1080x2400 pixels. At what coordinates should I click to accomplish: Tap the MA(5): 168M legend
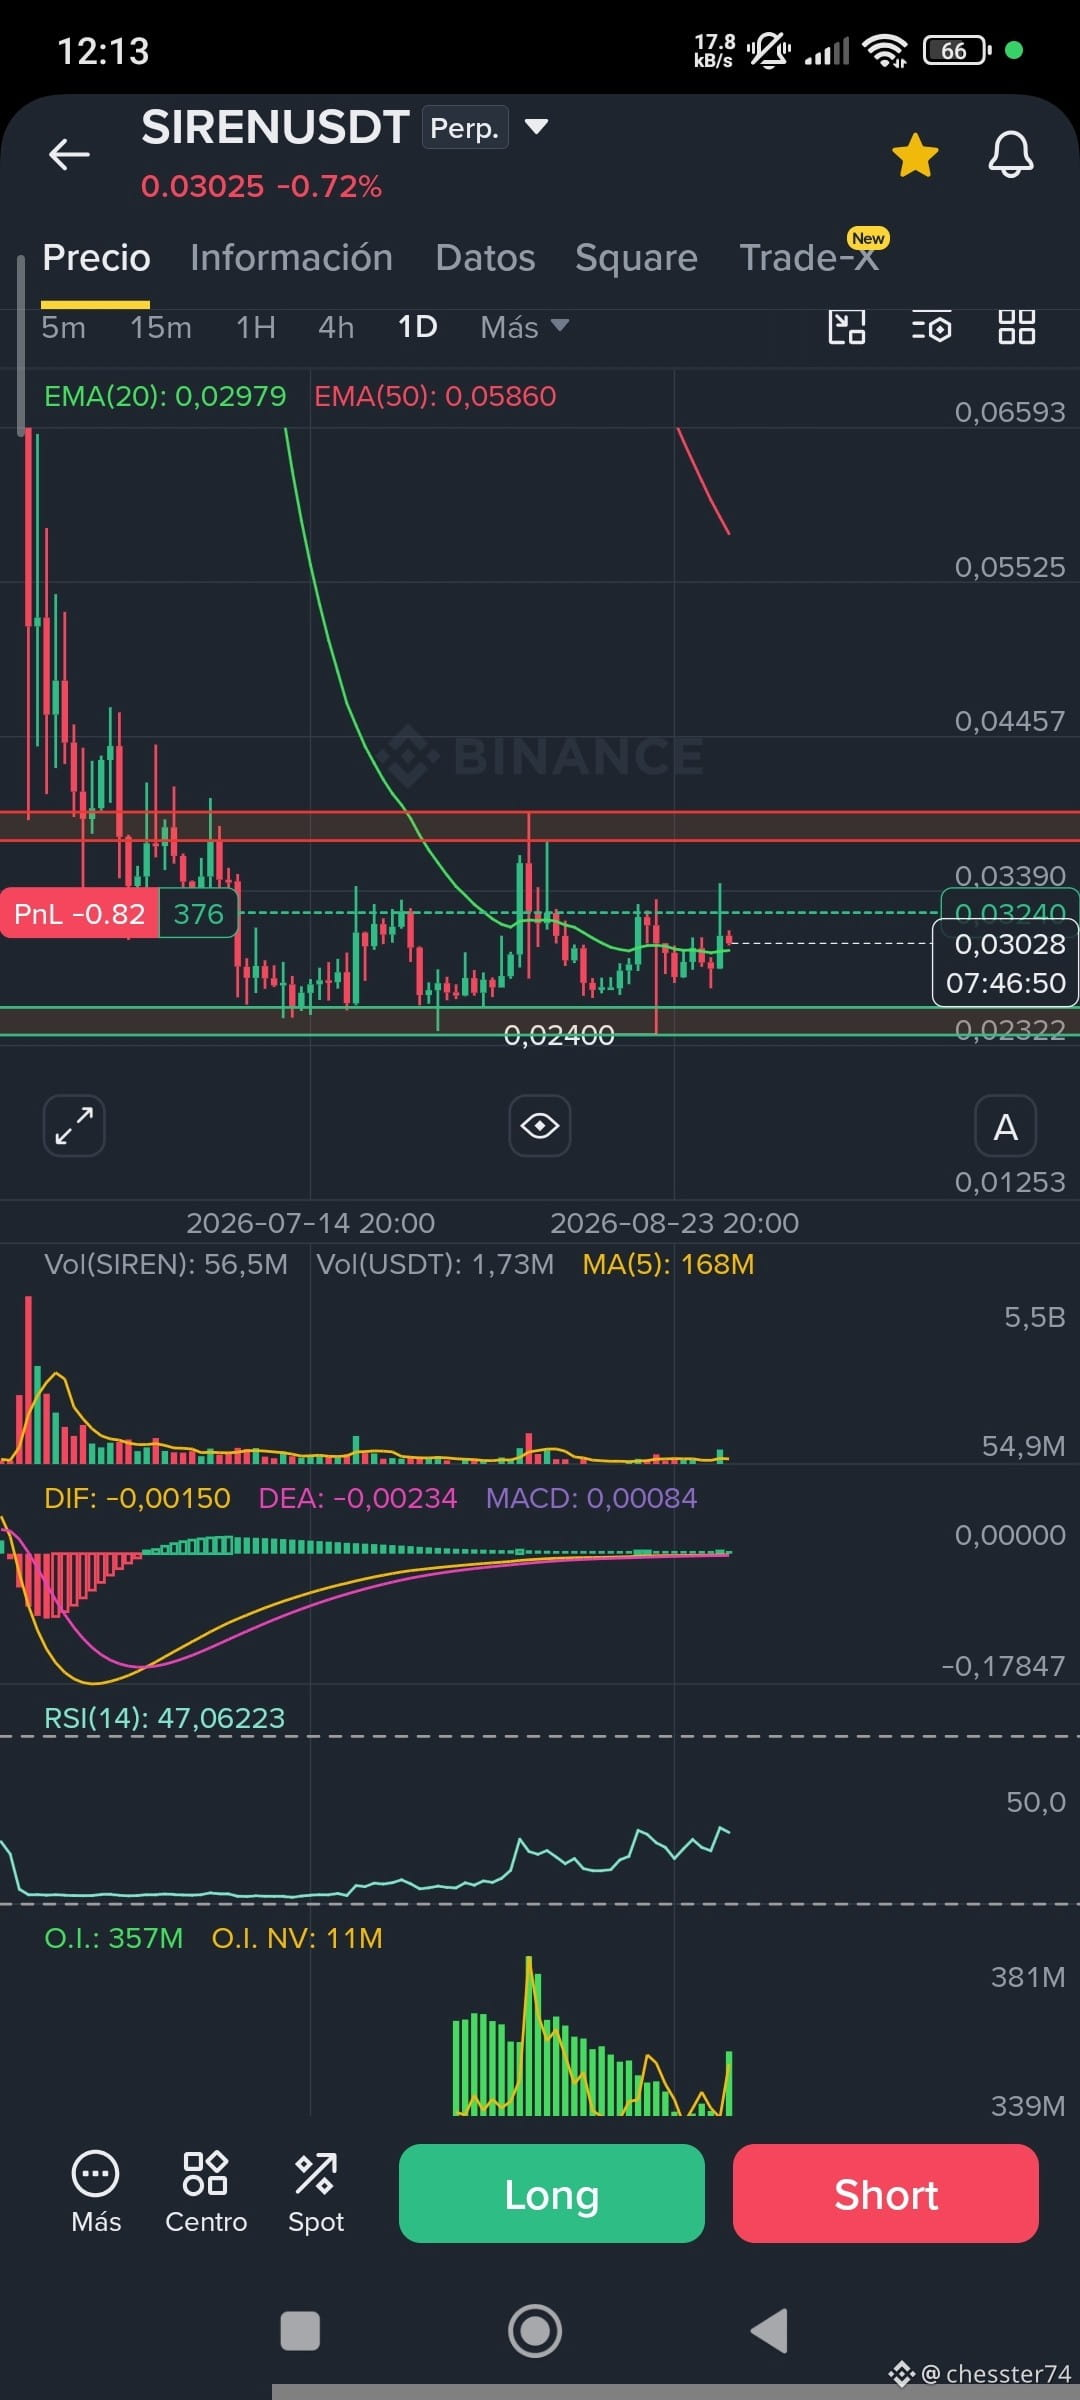pos(668,1264)
